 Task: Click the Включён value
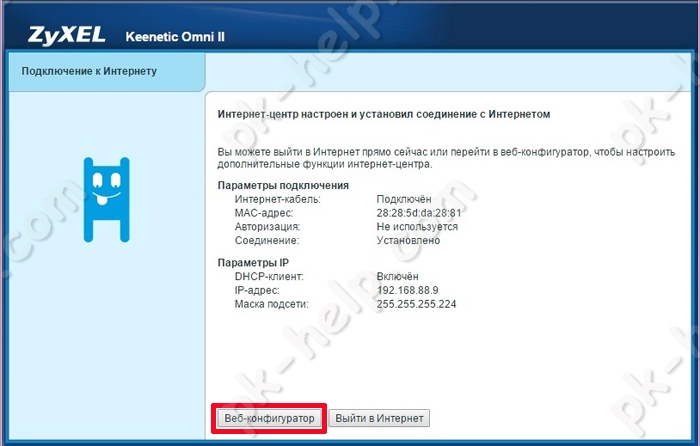(397, 276)
